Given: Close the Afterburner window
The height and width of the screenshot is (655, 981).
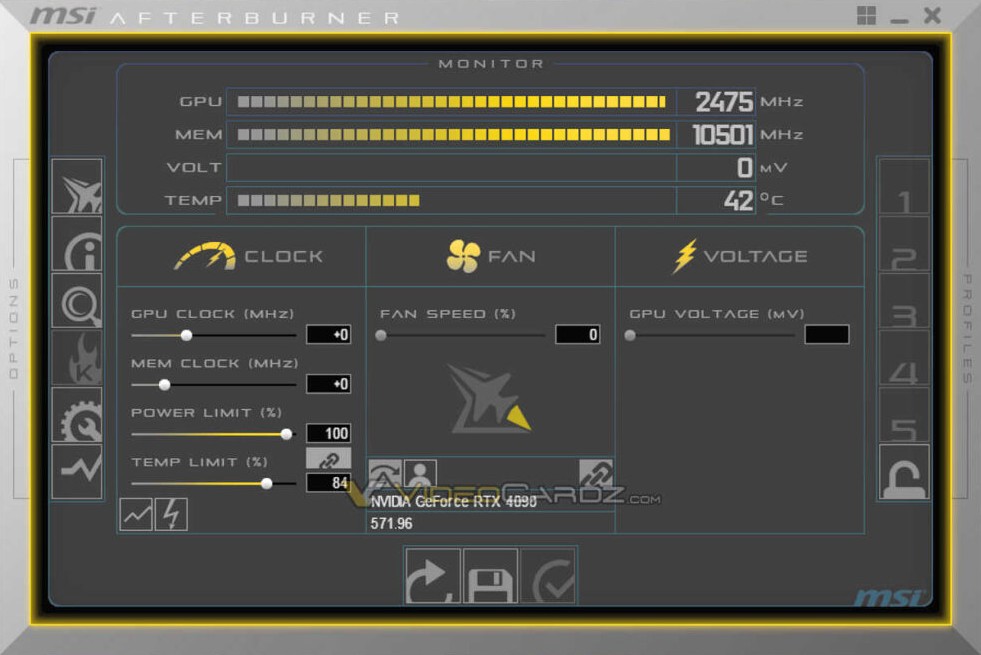Looking at the screenshot, I should [932, 15].
